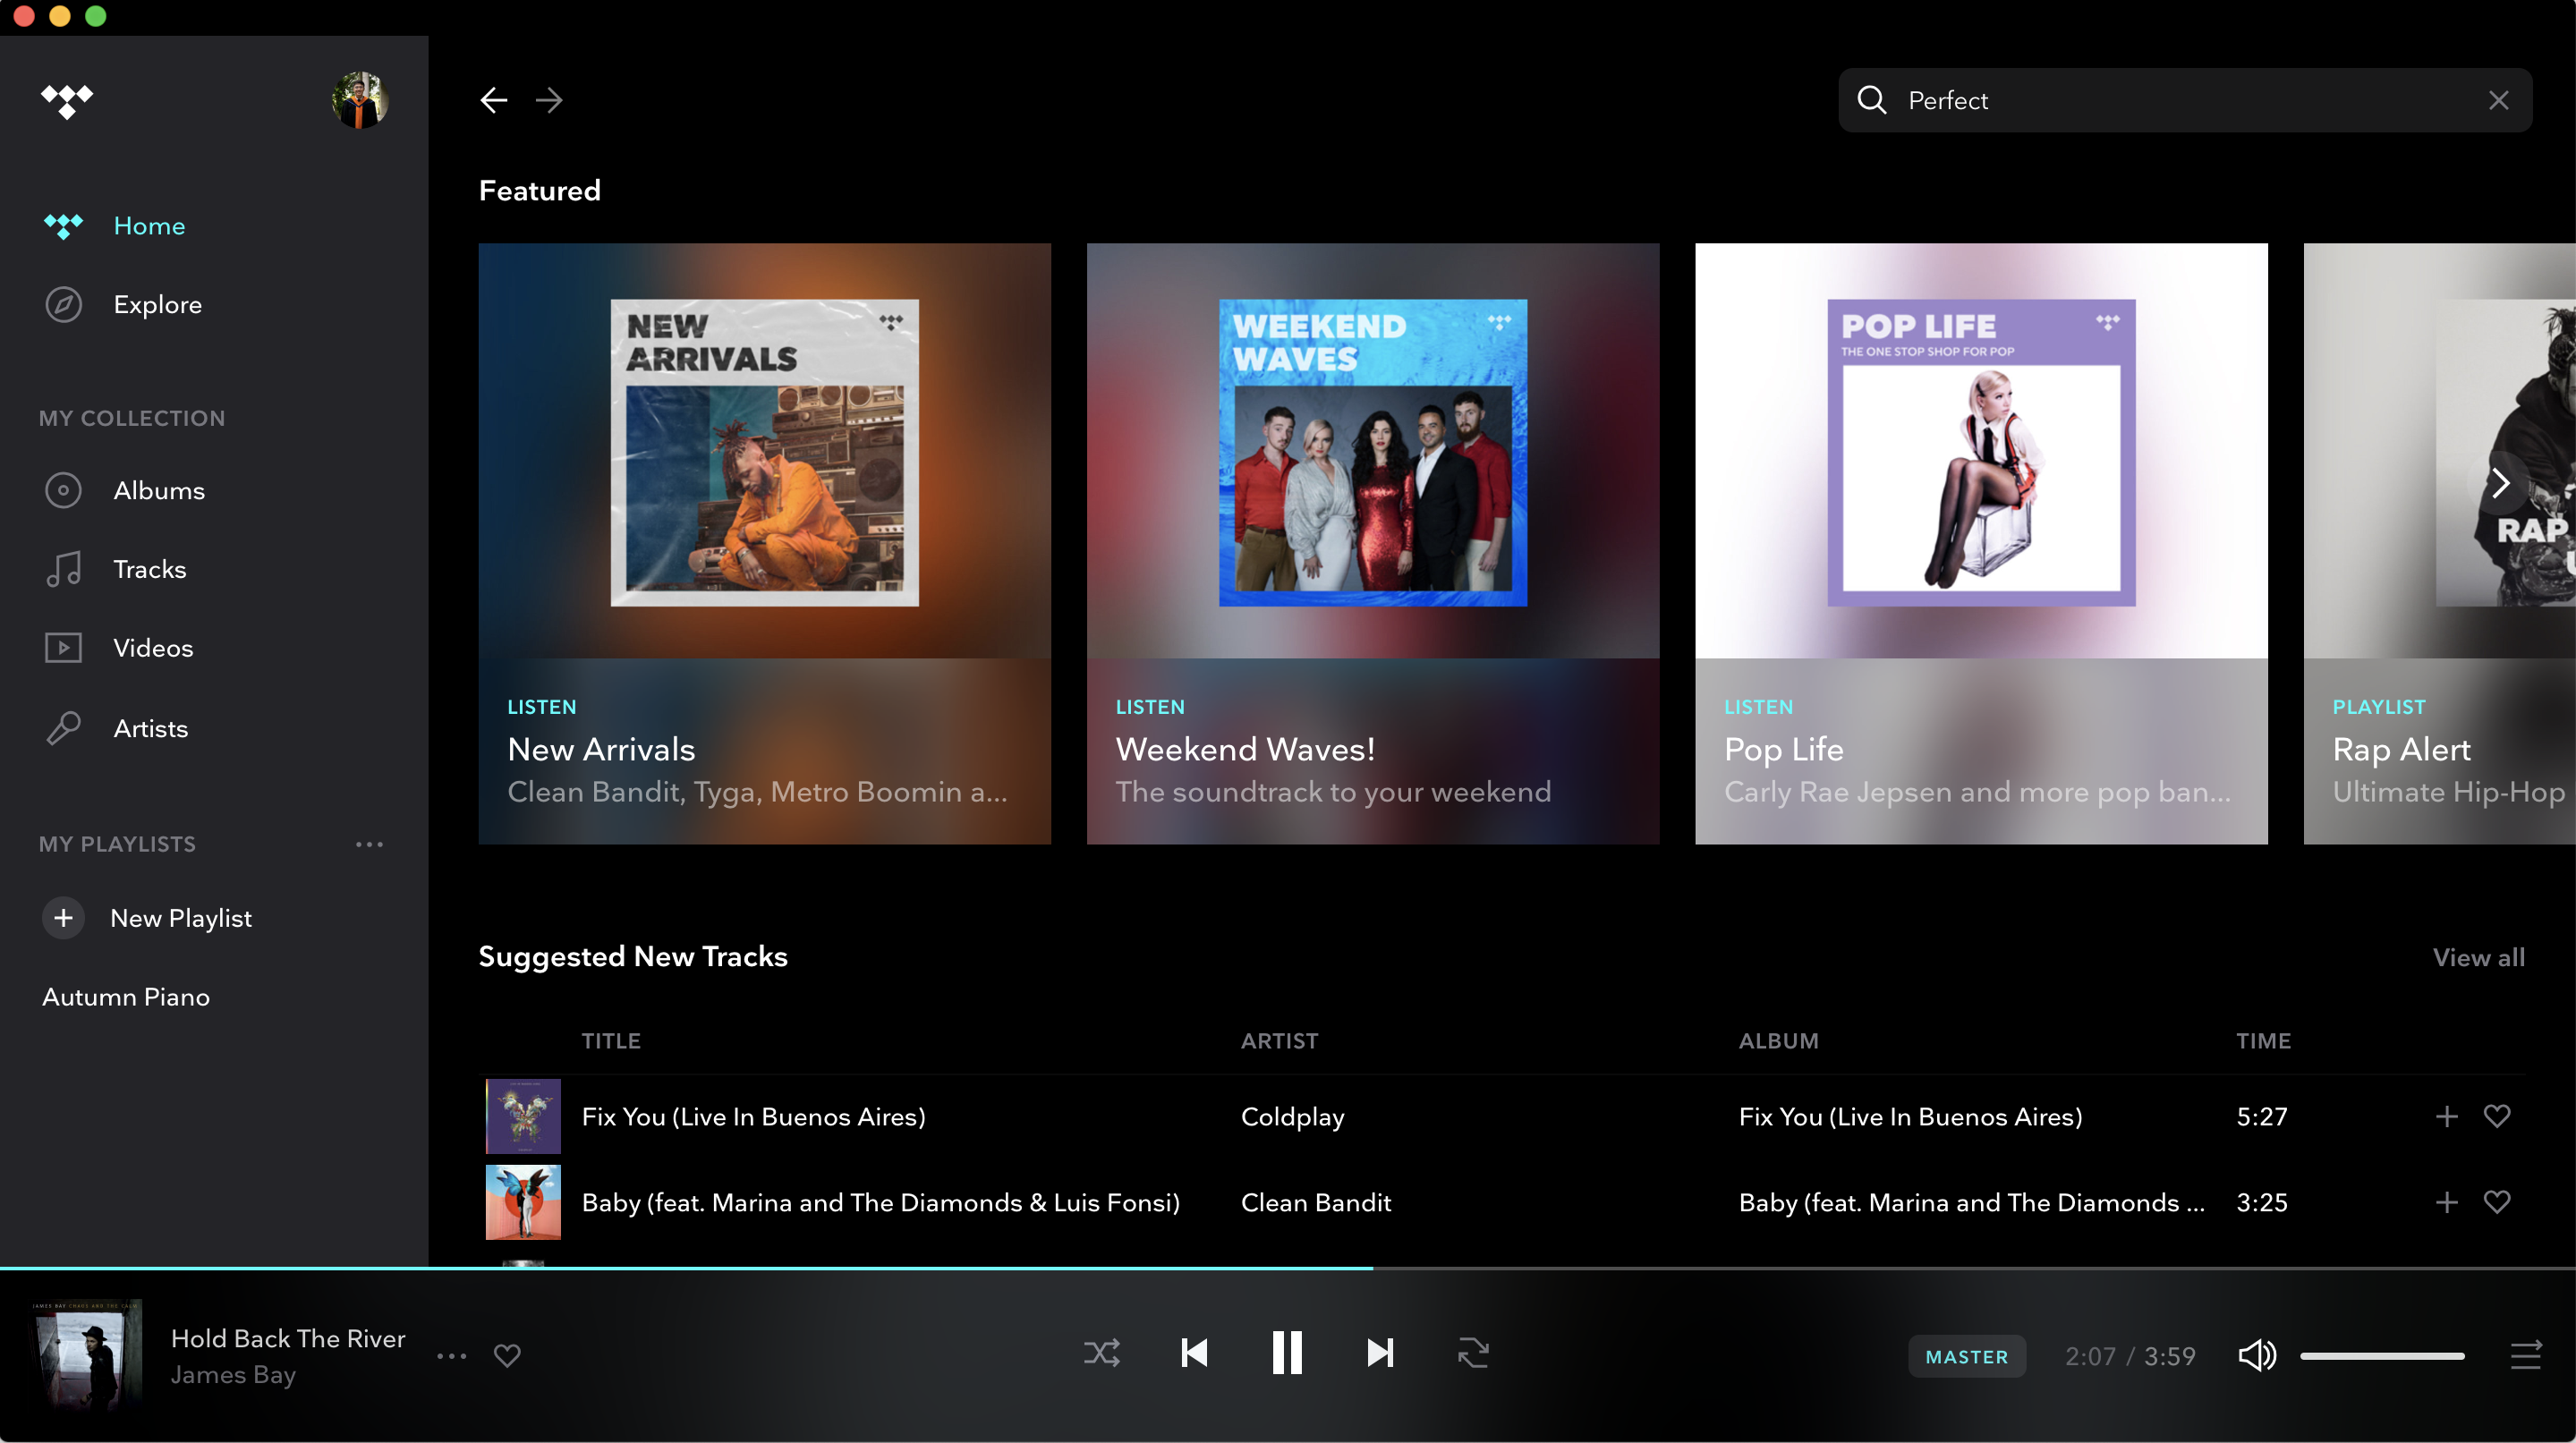Image resolution: width=2576 pixels, height=1443 pixels.
Task: Mute with the speaker icon
Action: tap(2257, 1356)
